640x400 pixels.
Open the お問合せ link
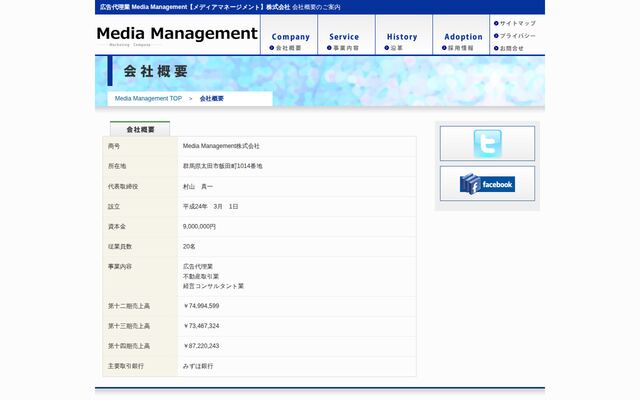tap(509, 48)
